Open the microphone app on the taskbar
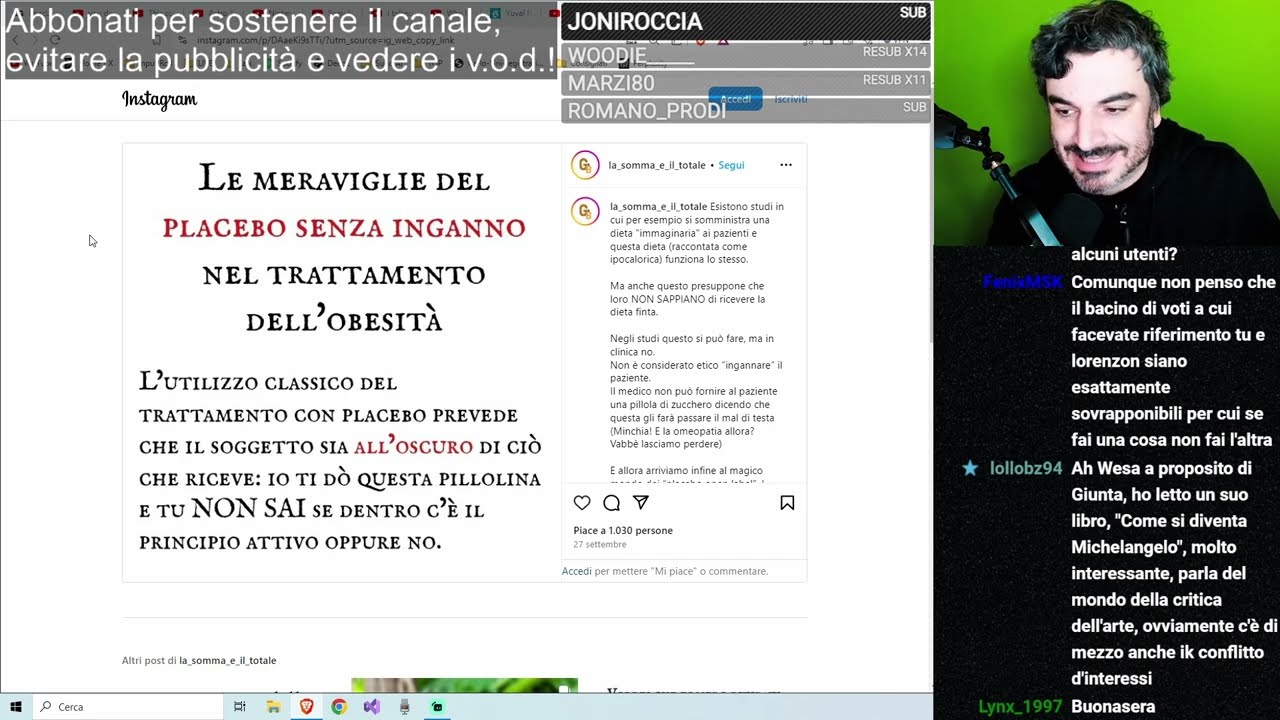Image resolution: width=1280 pixels, height=720 pixels. [404, 706]
